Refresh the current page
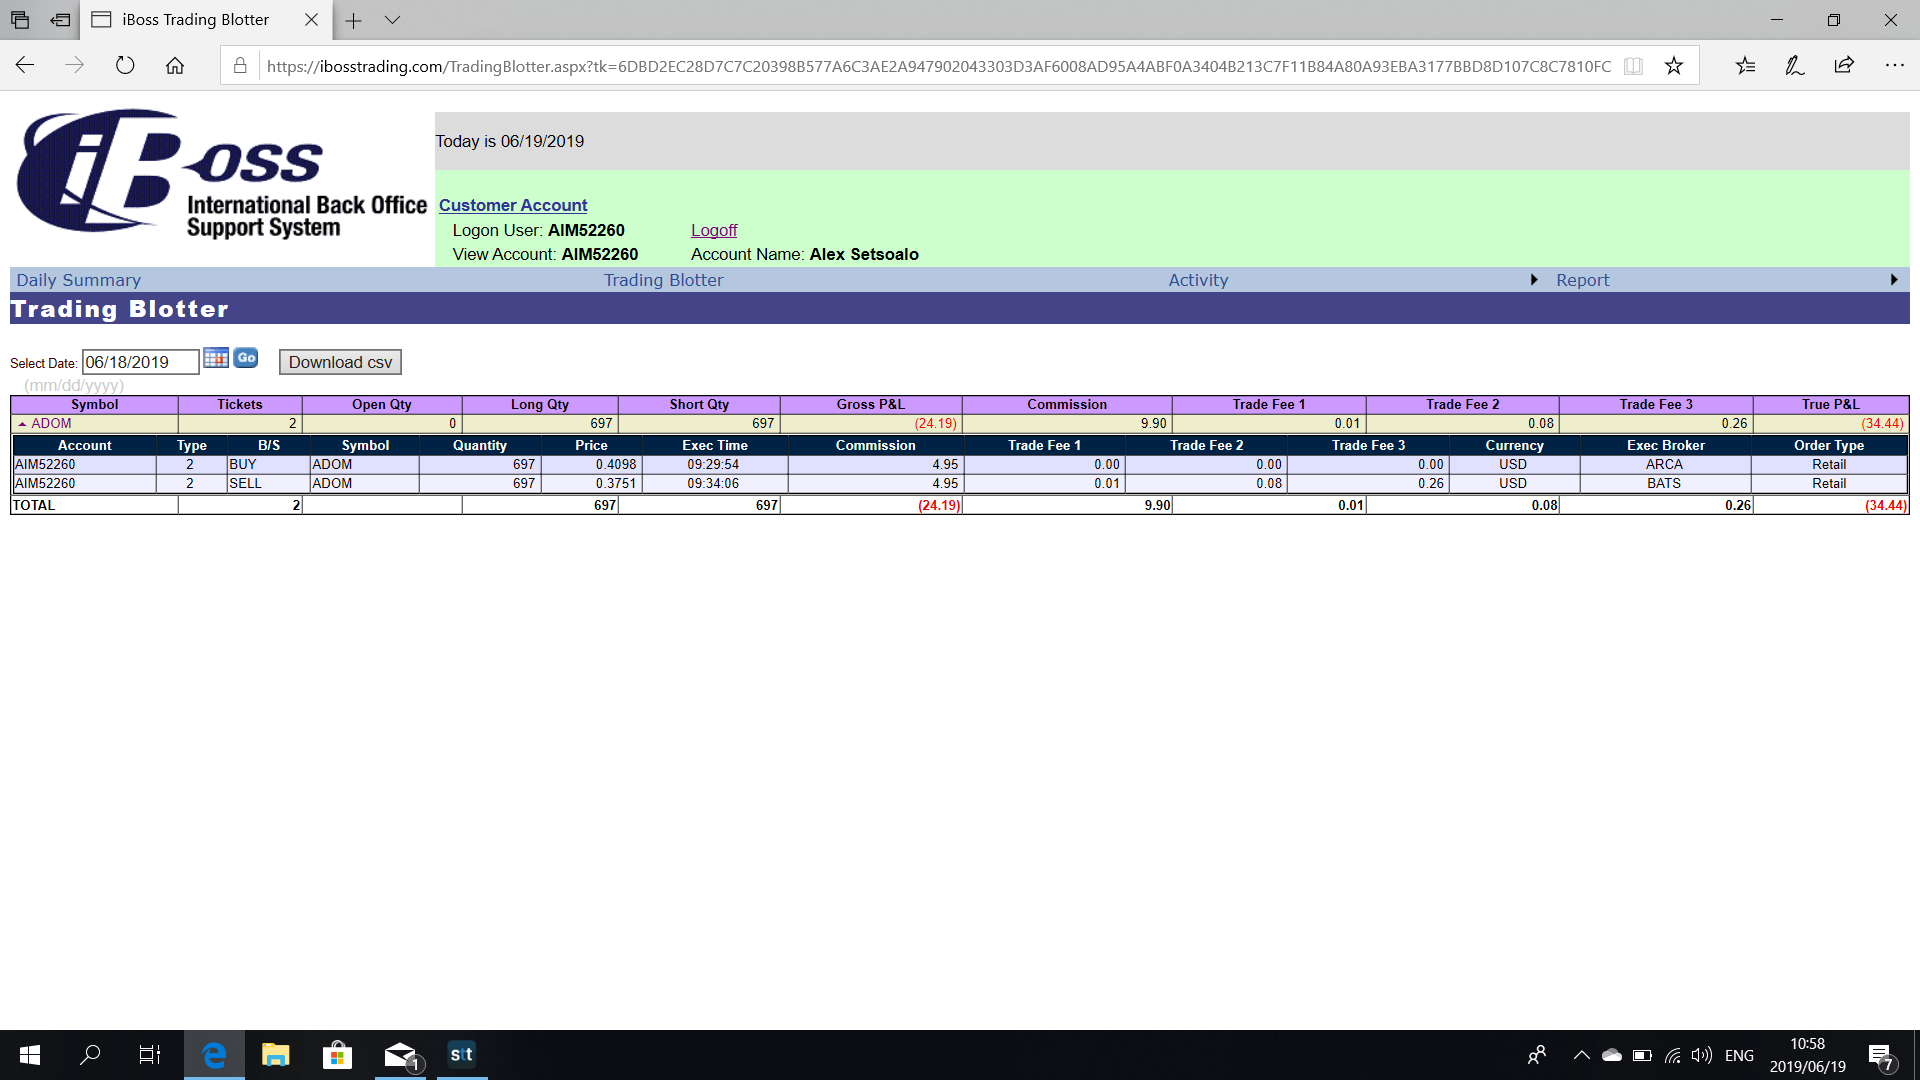The width and height of the screenshot is (1920, 1080). (x=125, y=66)
